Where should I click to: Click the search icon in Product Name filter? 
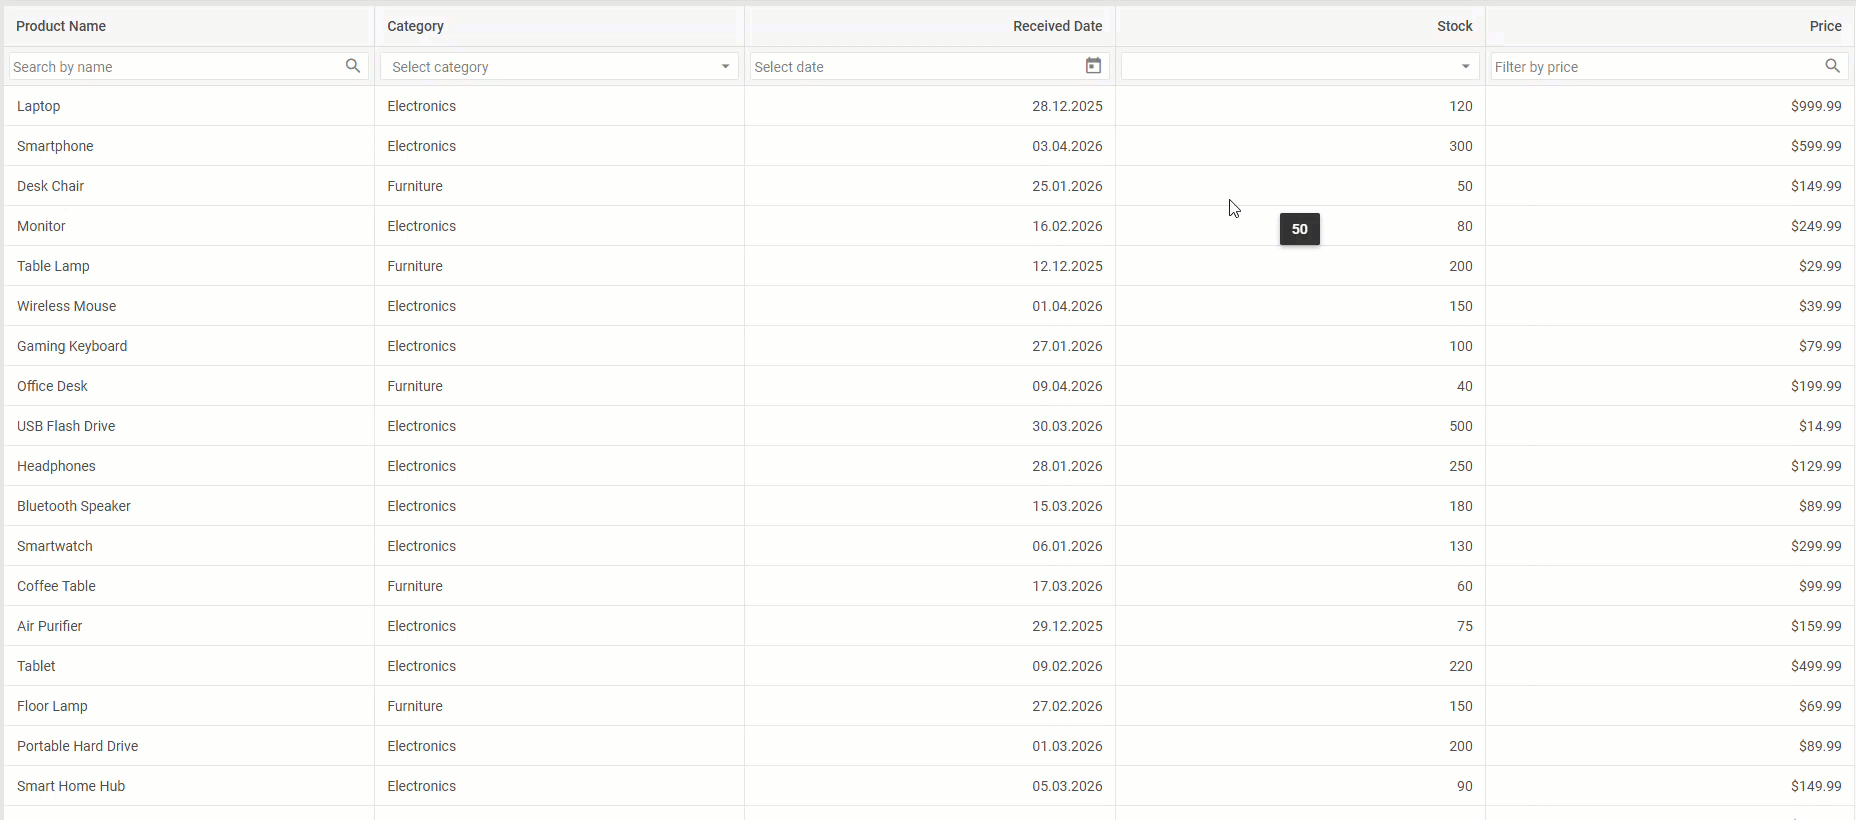(353, 66)
